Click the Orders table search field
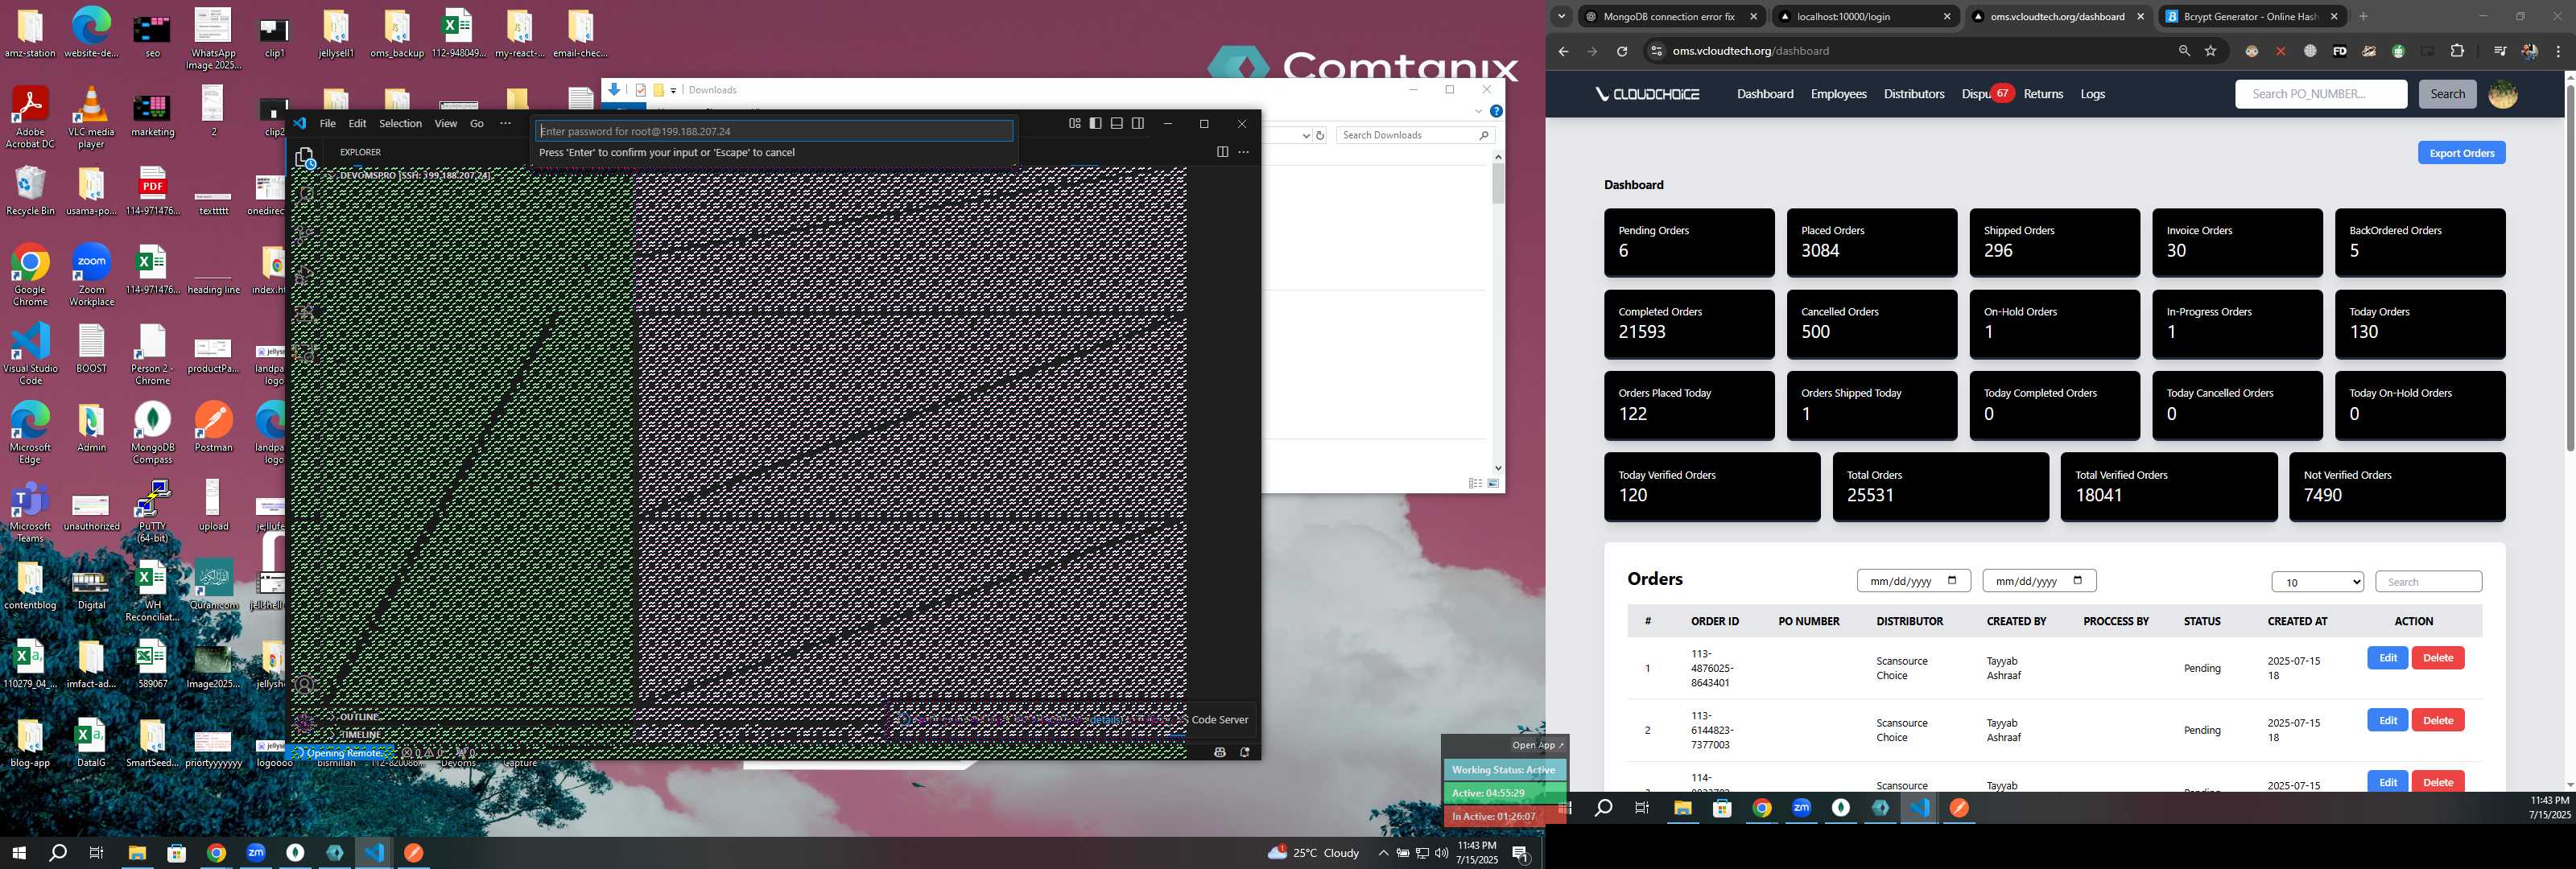The height and width of the screenshot is (869, 2576). coord(2427,582)
